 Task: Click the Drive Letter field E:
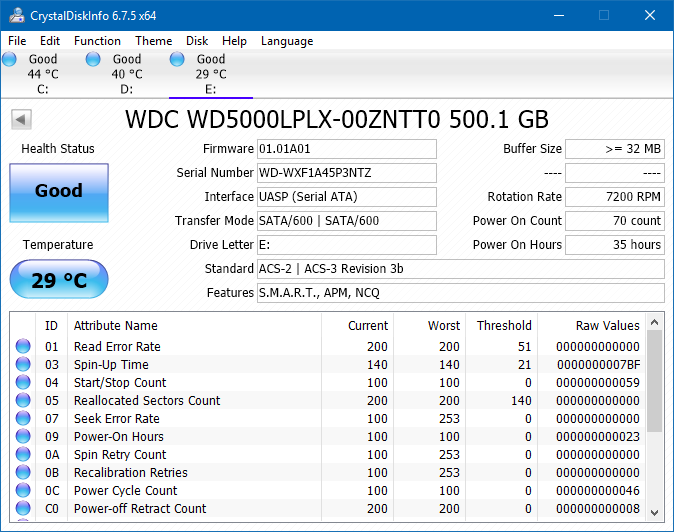(x=347, y=245)
